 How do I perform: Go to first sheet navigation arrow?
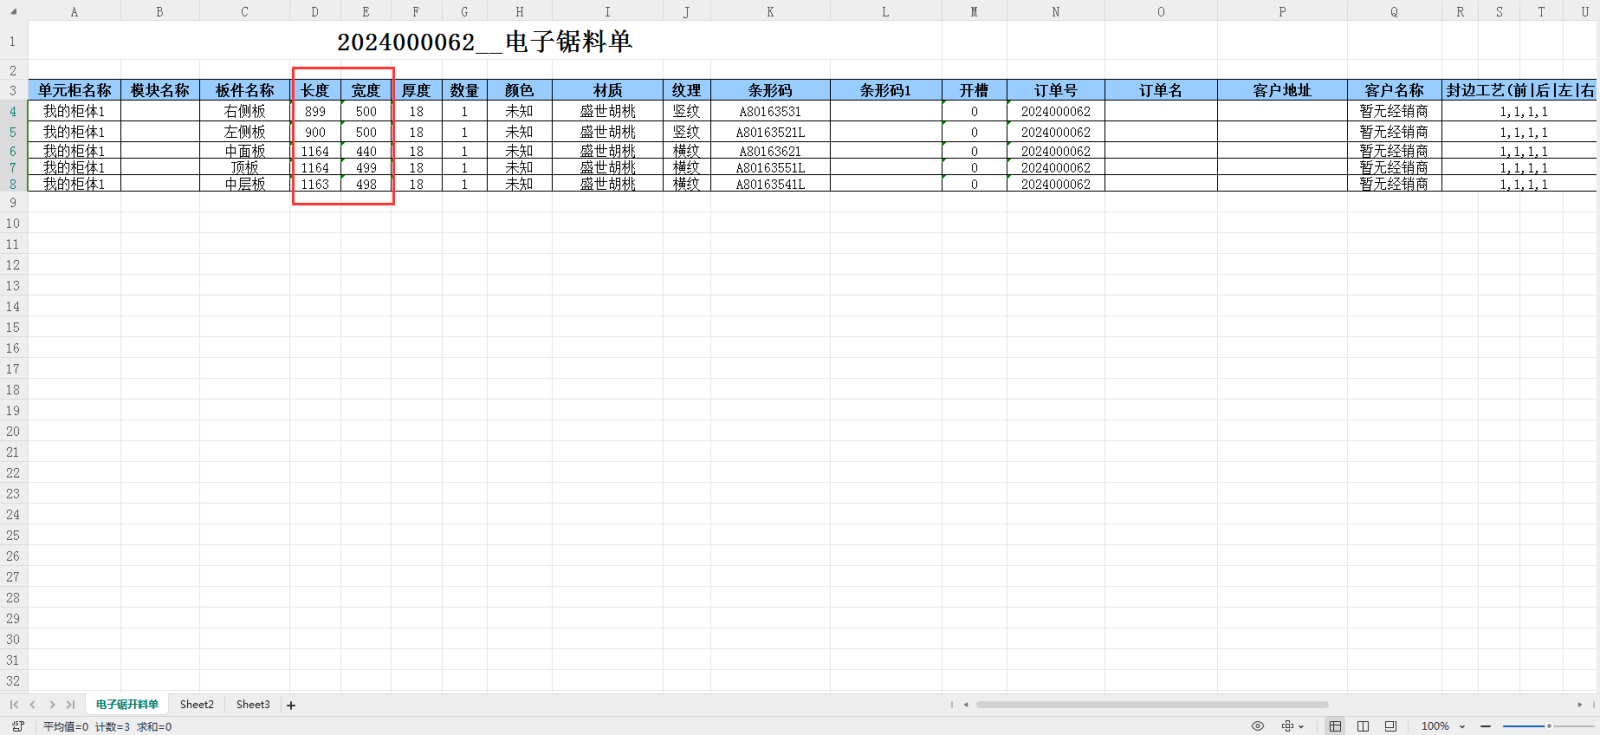[x=14, y=705]
